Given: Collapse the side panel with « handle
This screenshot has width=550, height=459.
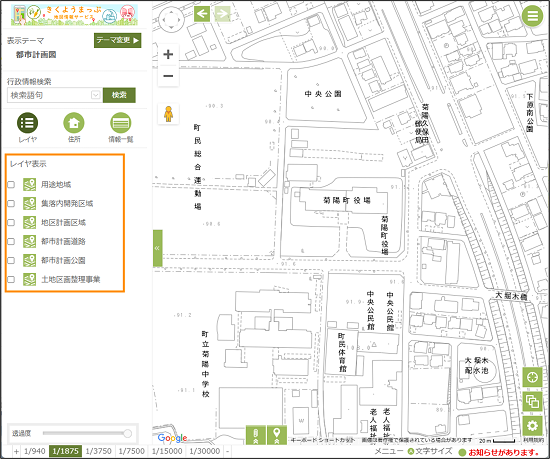Looking at the screenshot, I should [157, 248].
